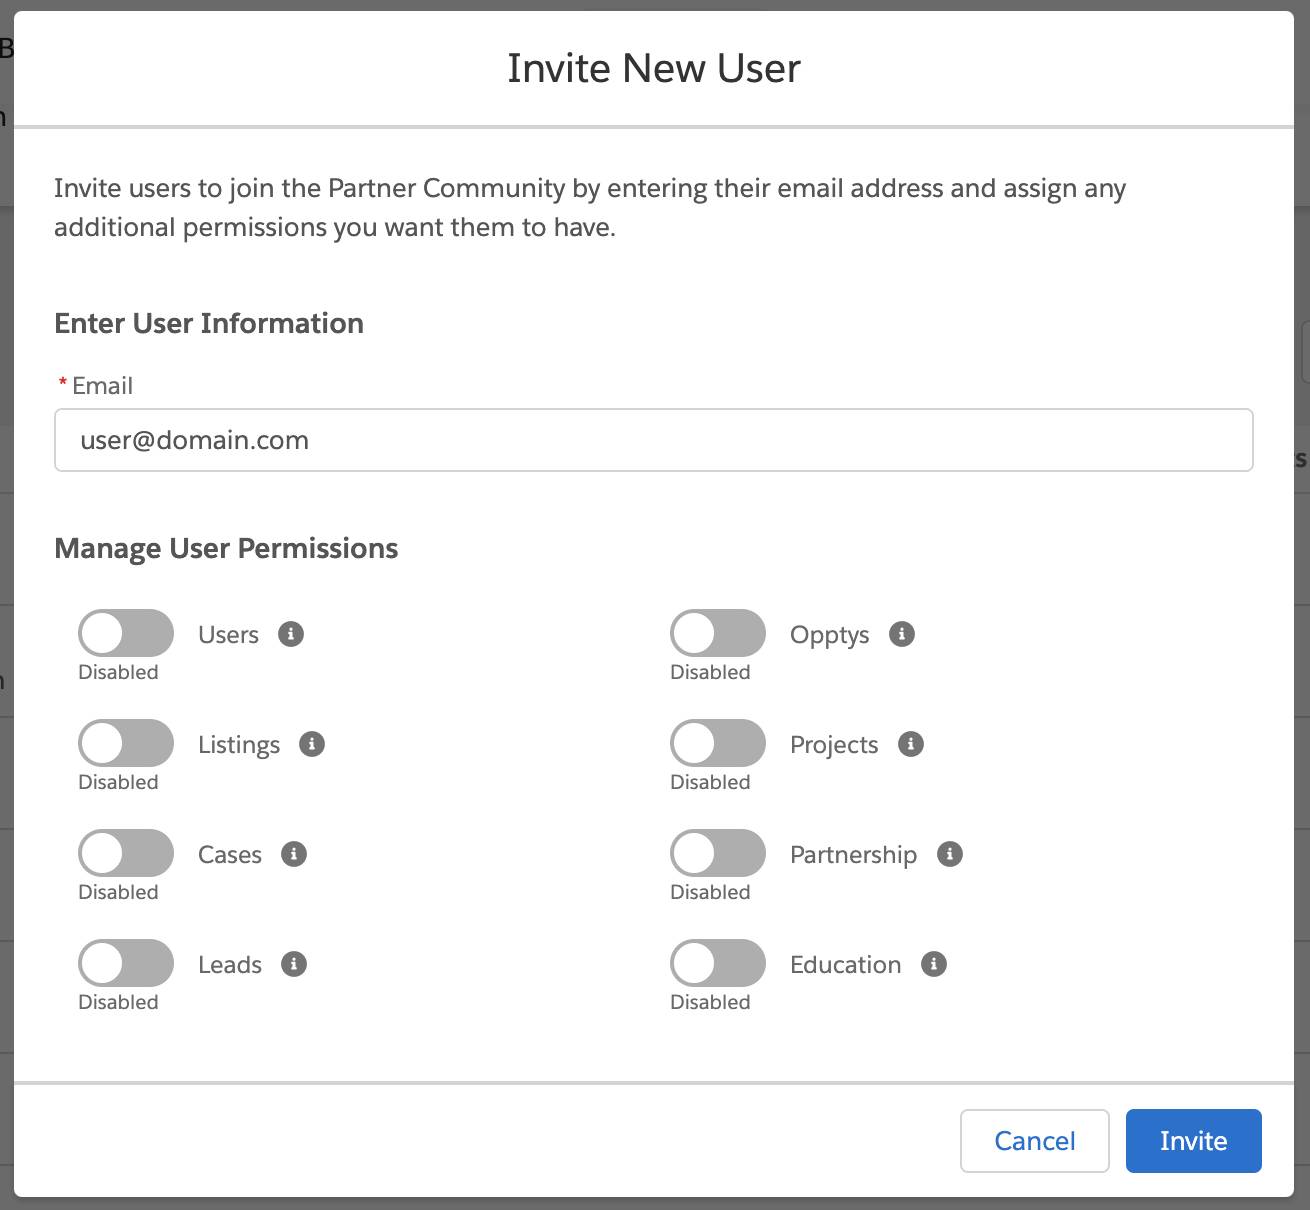Click the Cases permission label
Image resolution: width=1310 pixels, height=1210 pixels.
(x=230, y=855)
